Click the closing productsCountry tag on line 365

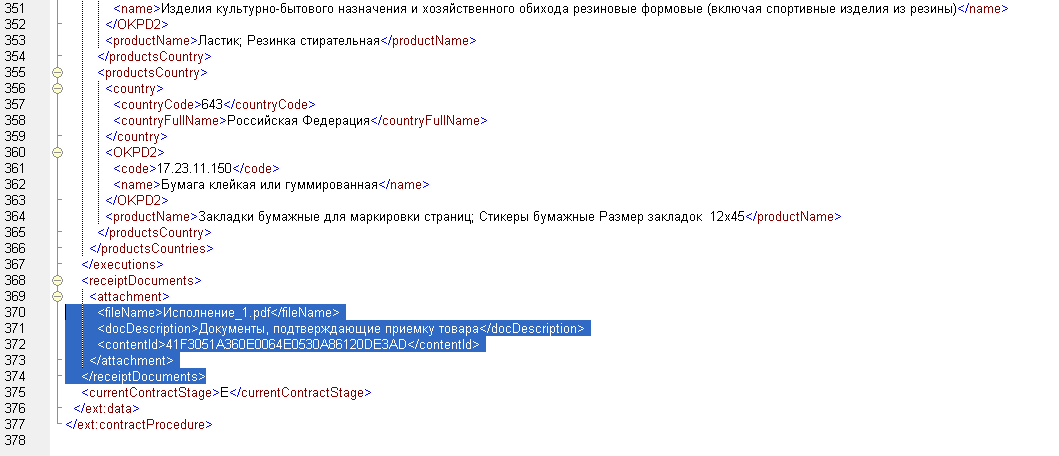[154, 232]
